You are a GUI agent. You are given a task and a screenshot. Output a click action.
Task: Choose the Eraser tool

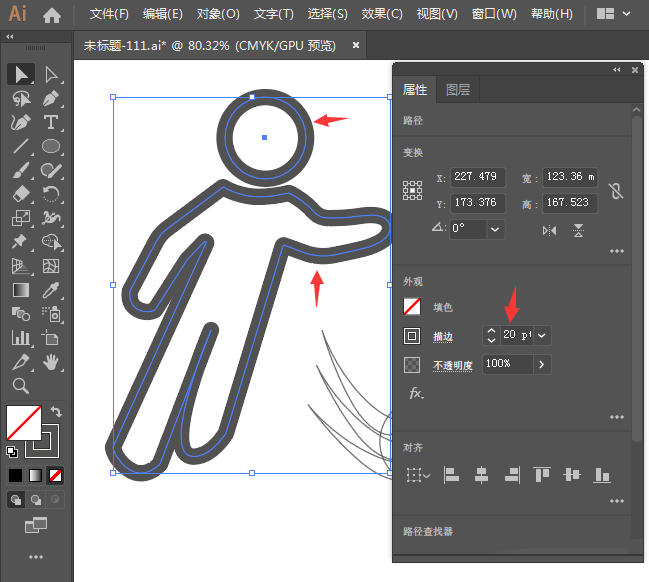click(21, 194)
